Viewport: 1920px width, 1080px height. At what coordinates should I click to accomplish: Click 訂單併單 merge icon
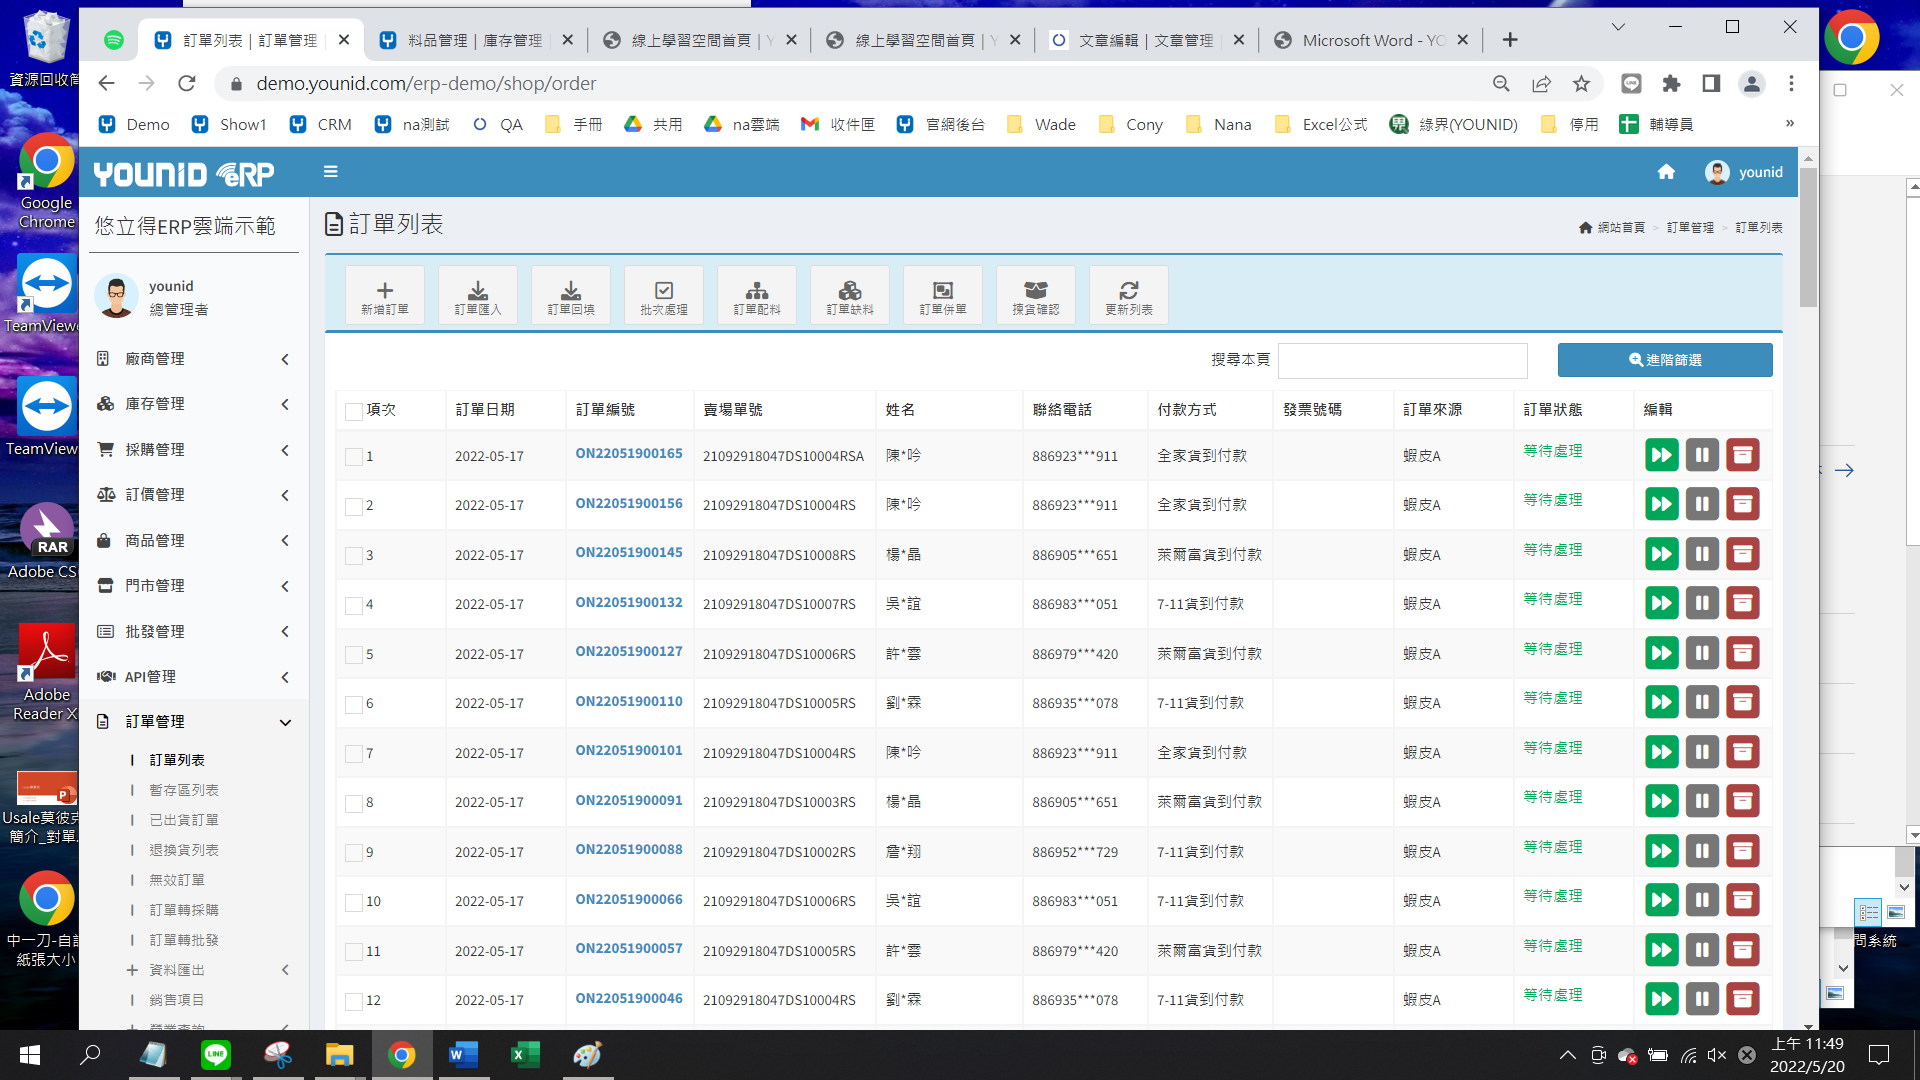click(943, 291)
